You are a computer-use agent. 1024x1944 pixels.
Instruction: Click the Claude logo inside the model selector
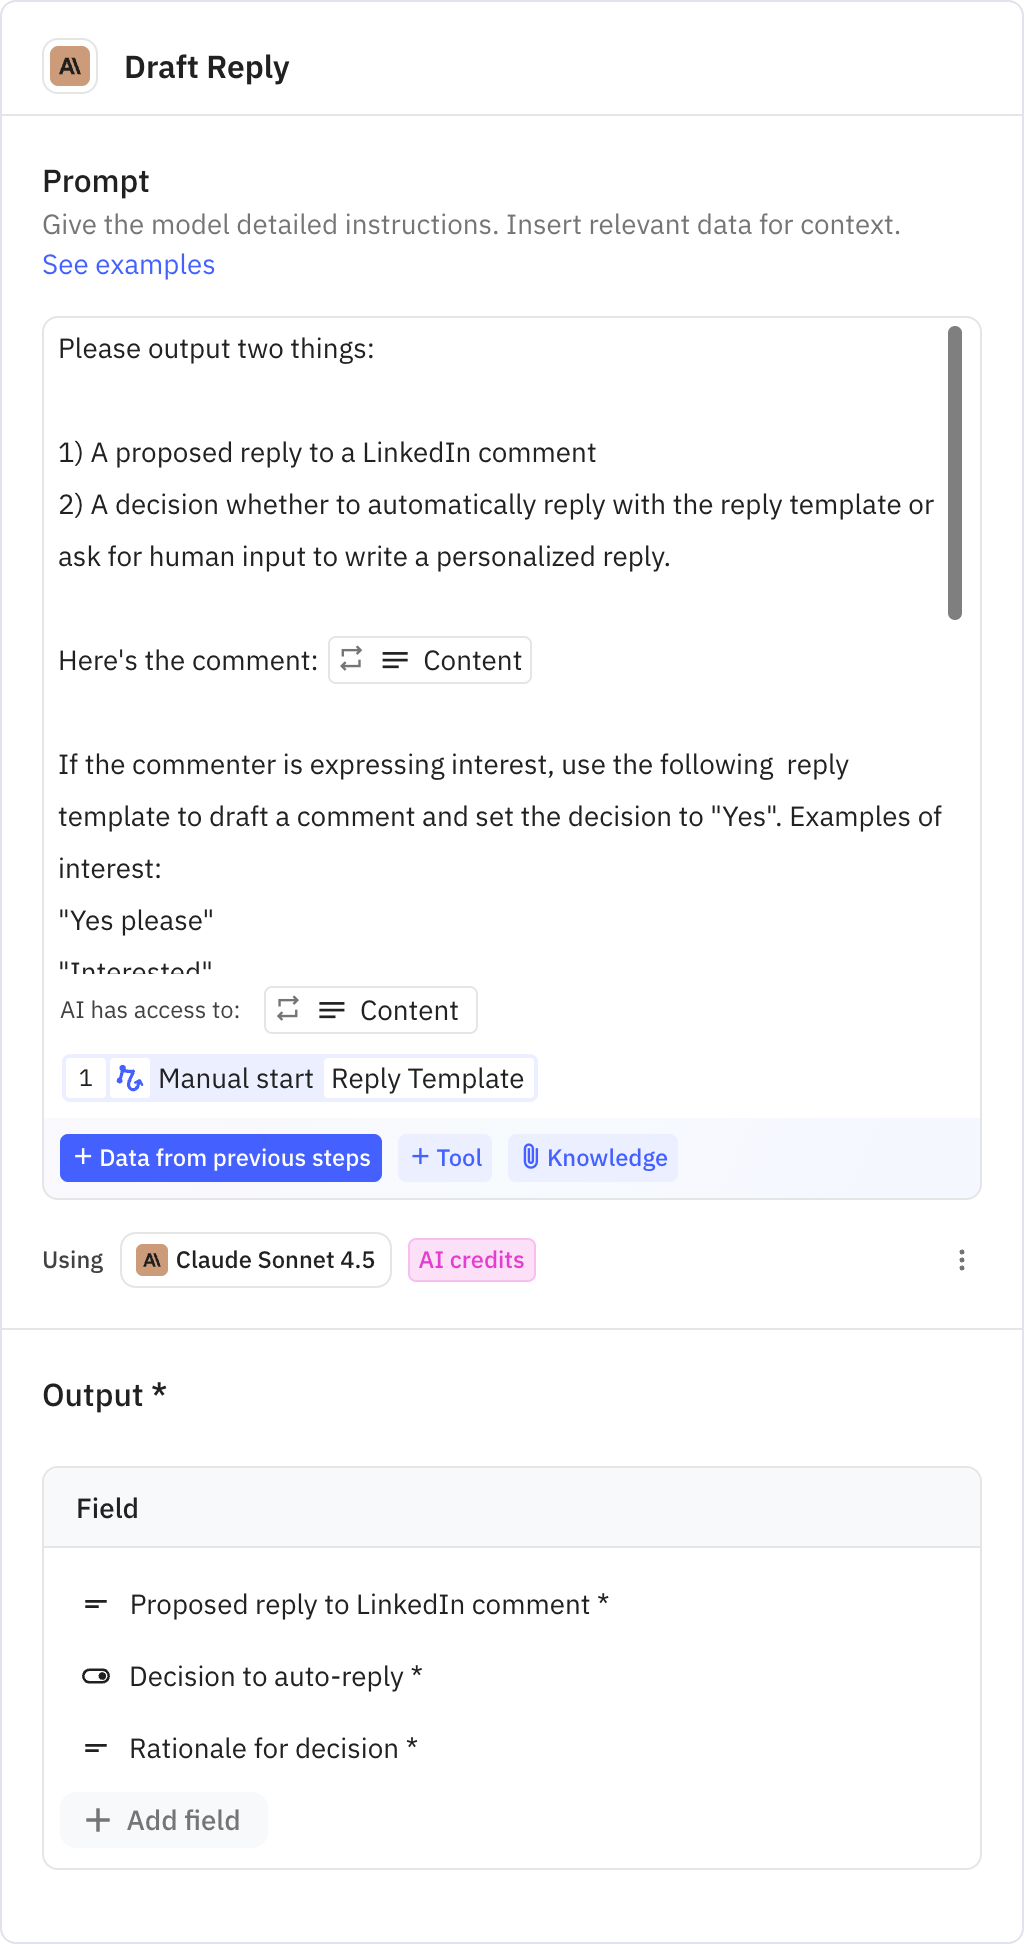[152, 1260]
